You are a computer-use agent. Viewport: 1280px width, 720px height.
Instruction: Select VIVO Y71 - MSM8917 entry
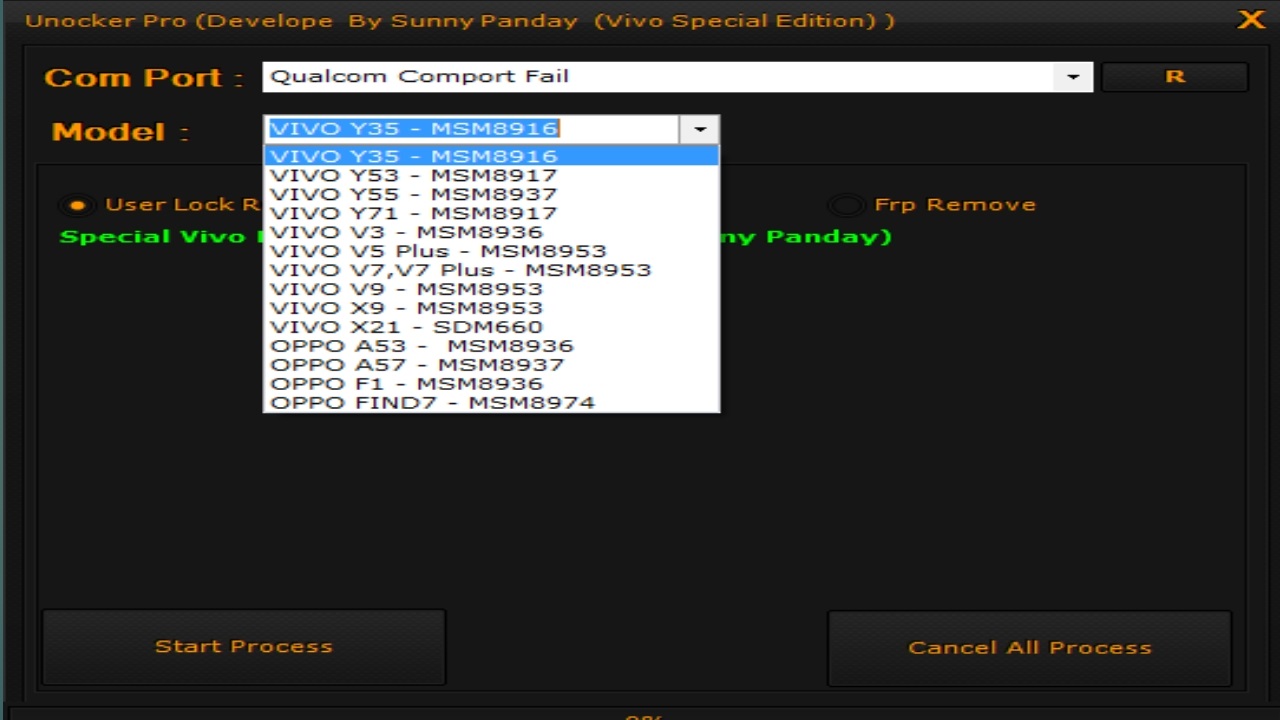coord(491,213)
